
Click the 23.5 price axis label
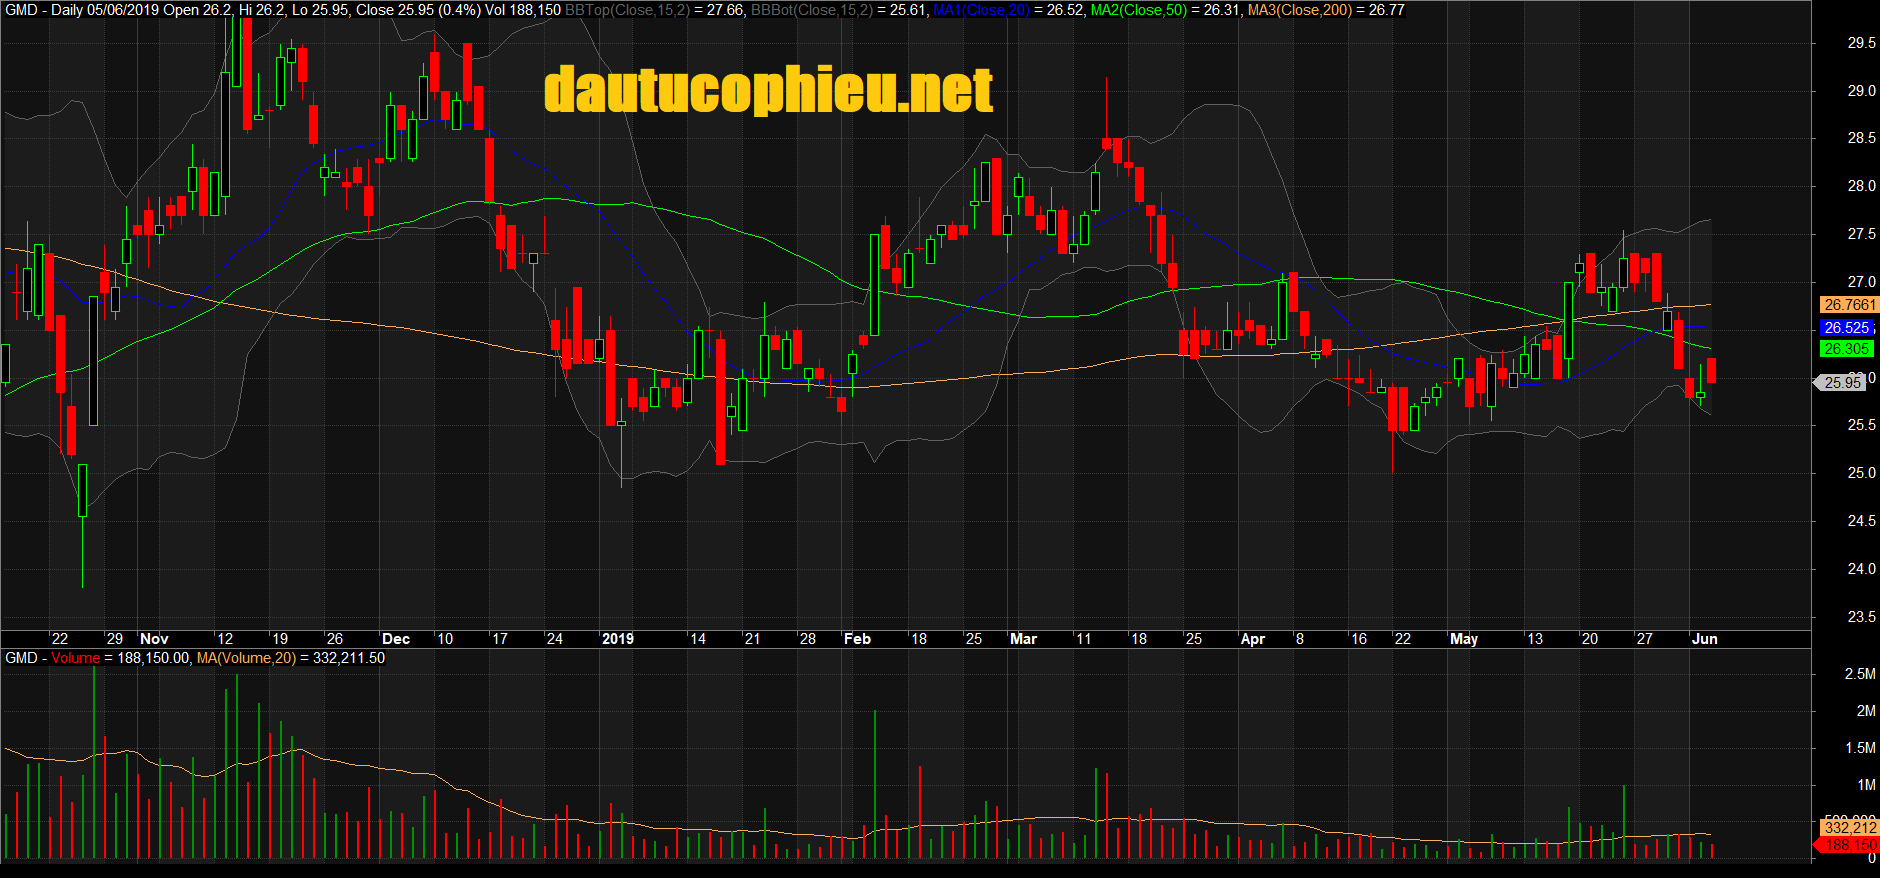tap(1861, 617)
